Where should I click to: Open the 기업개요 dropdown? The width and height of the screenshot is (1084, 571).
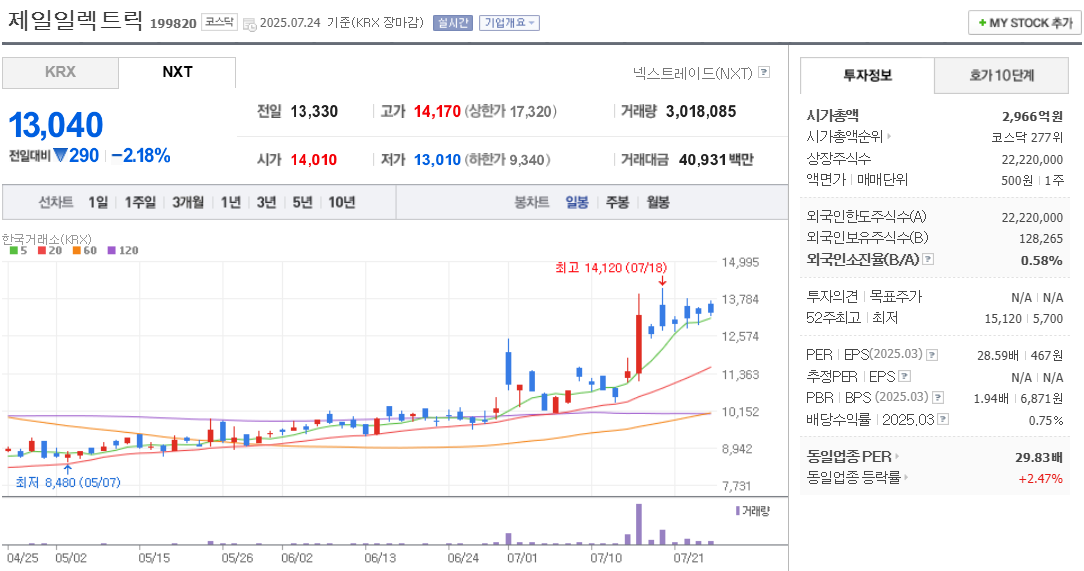[510, 23]
